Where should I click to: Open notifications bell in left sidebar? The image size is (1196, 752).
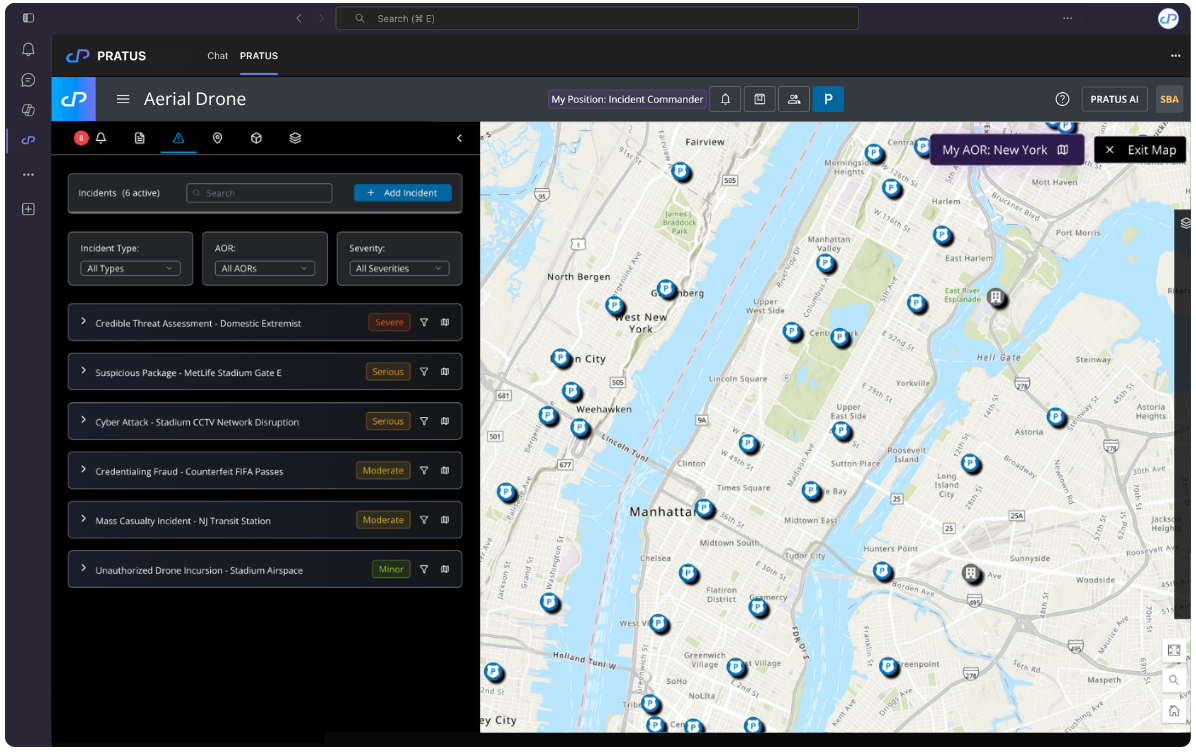[x=28, y=50]
